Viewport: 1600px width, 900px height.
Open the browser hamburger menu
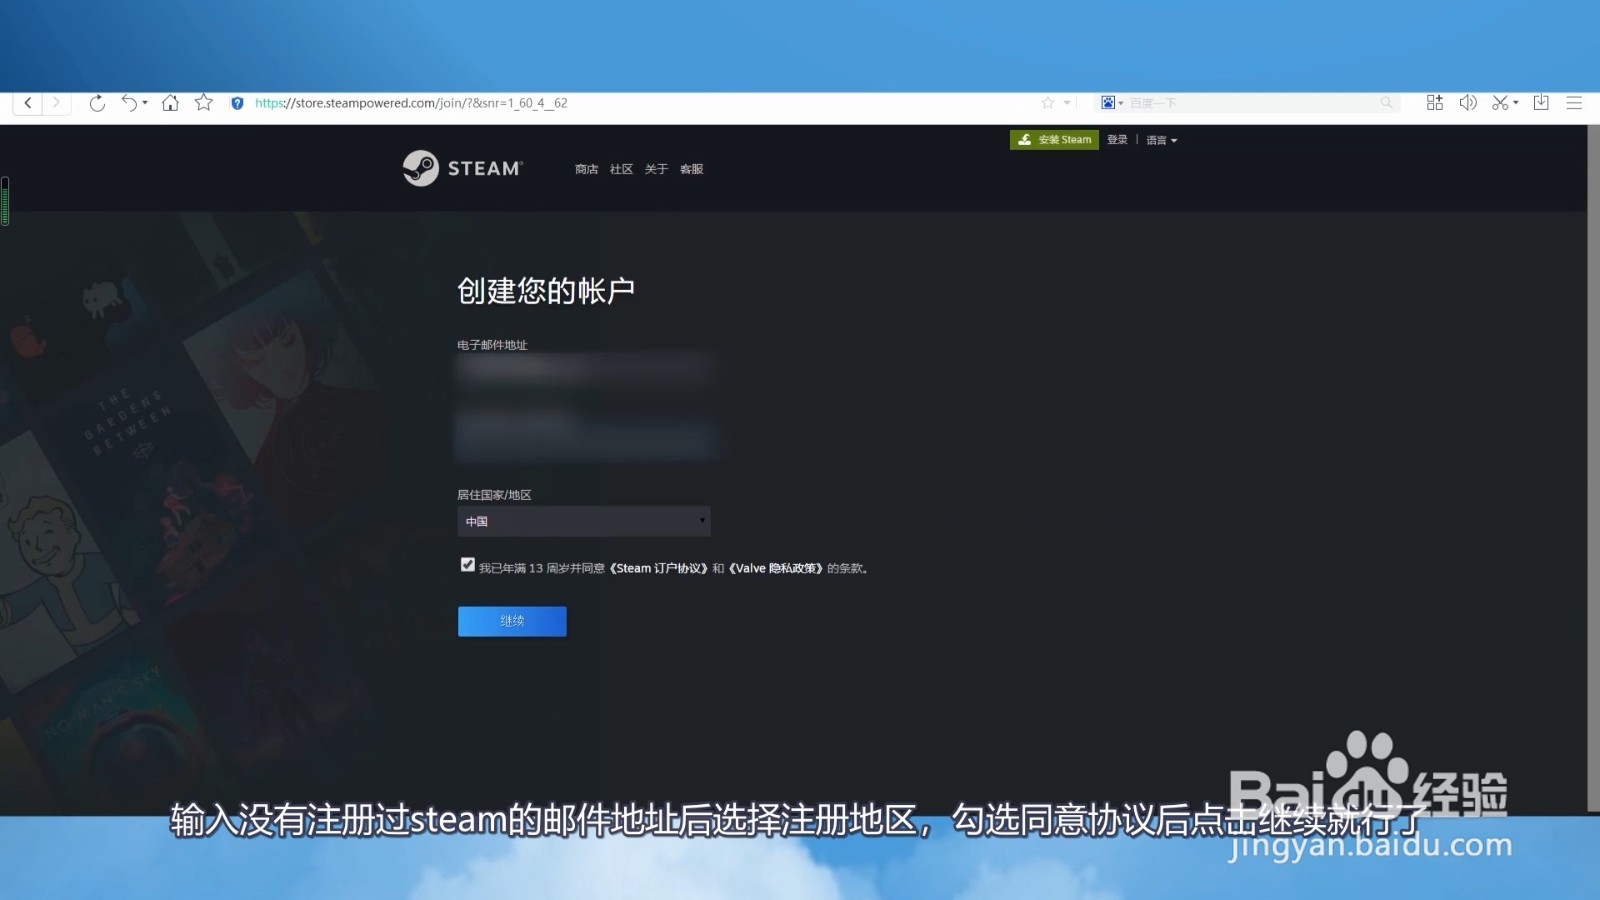[x=1574, y=103]
